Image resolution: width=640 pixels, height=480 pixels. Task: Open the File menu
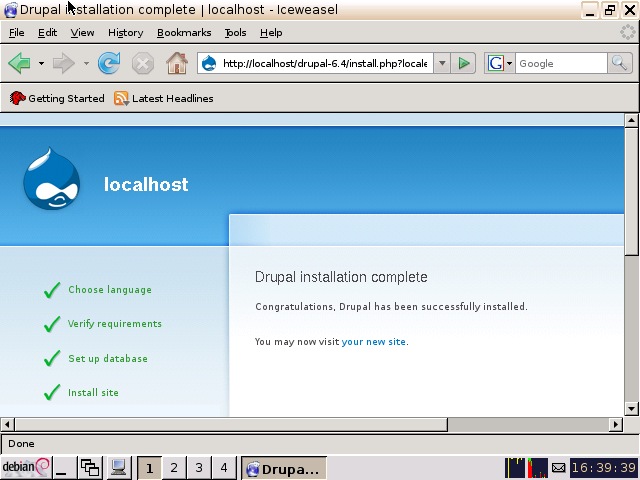click(17, 33)
